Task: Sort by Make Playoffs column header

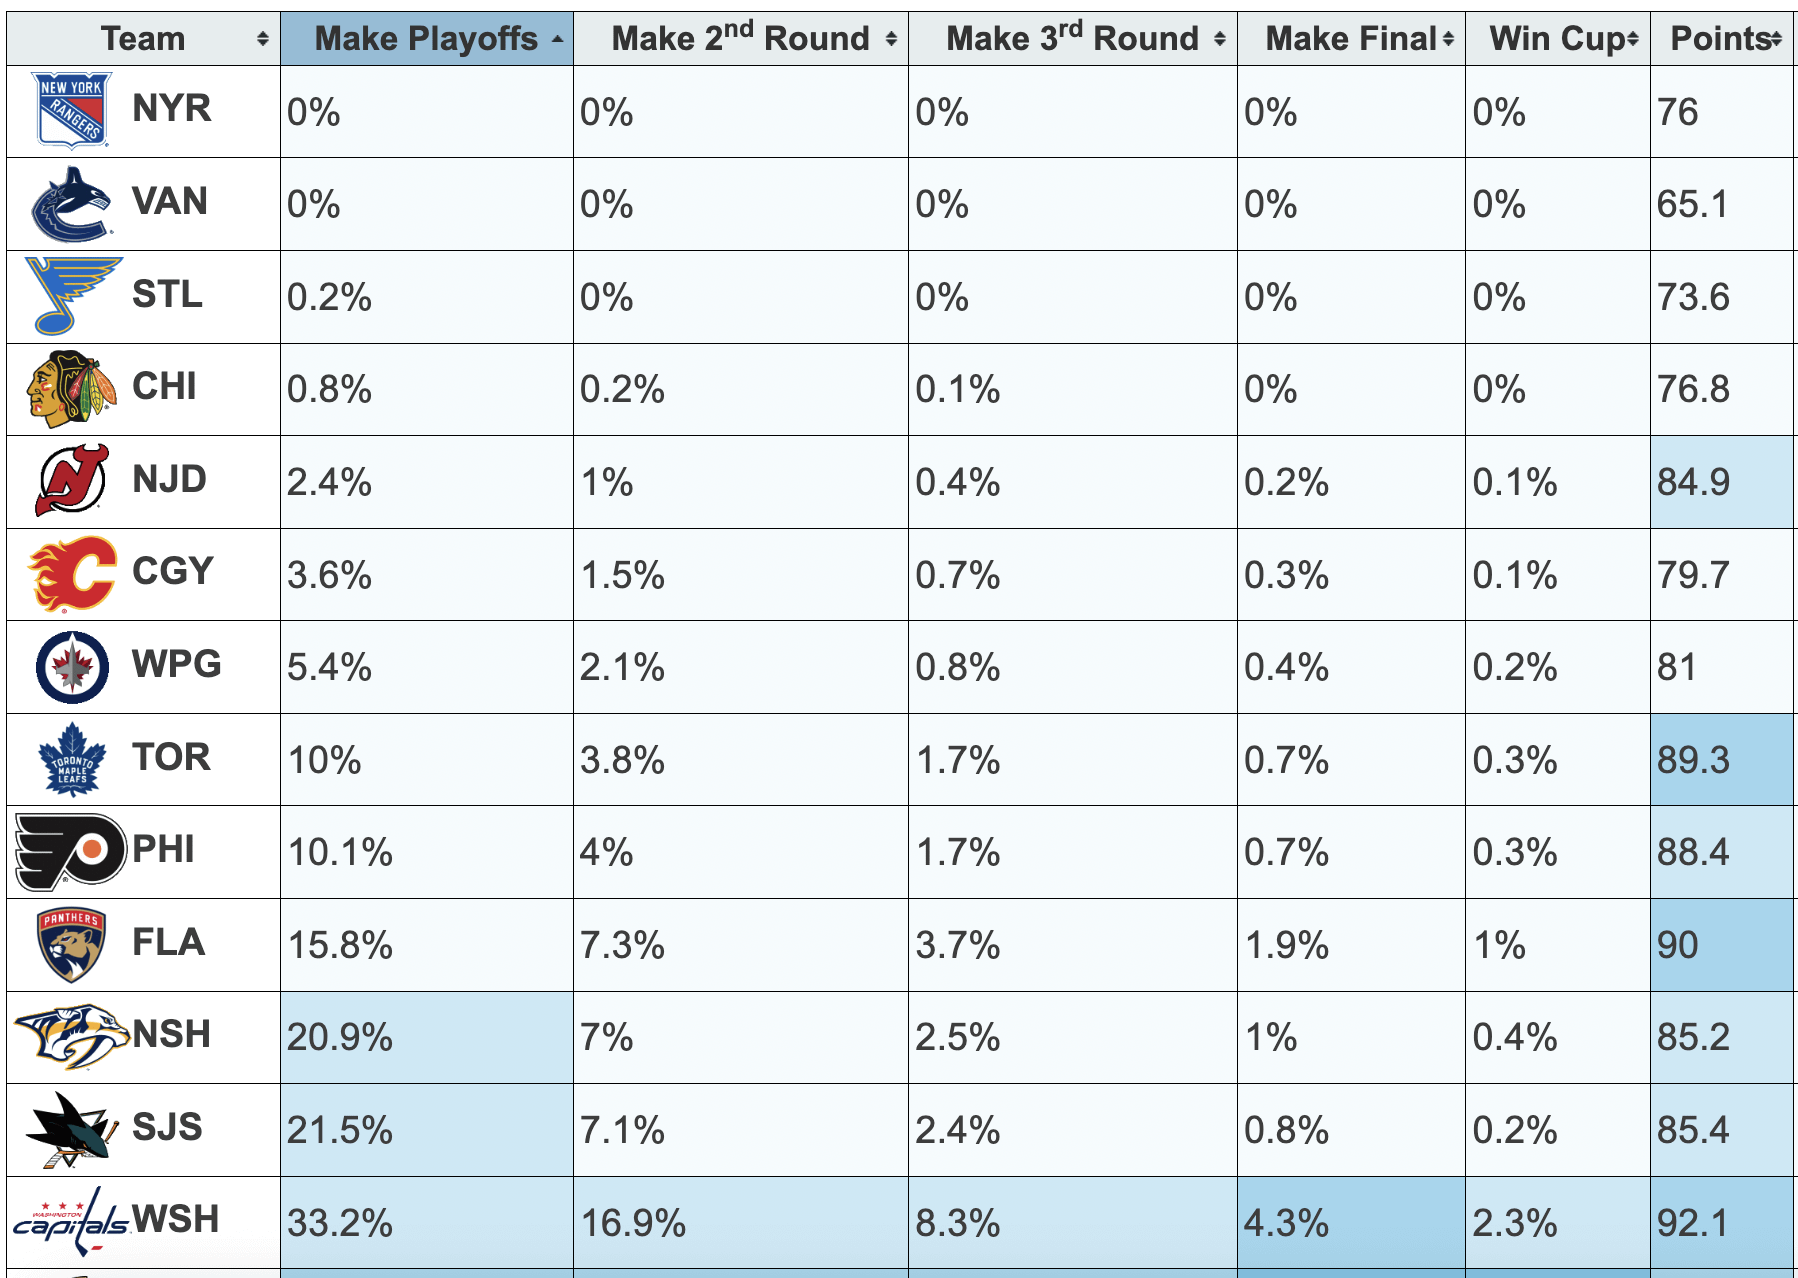Action: click(x=426, y=39)
